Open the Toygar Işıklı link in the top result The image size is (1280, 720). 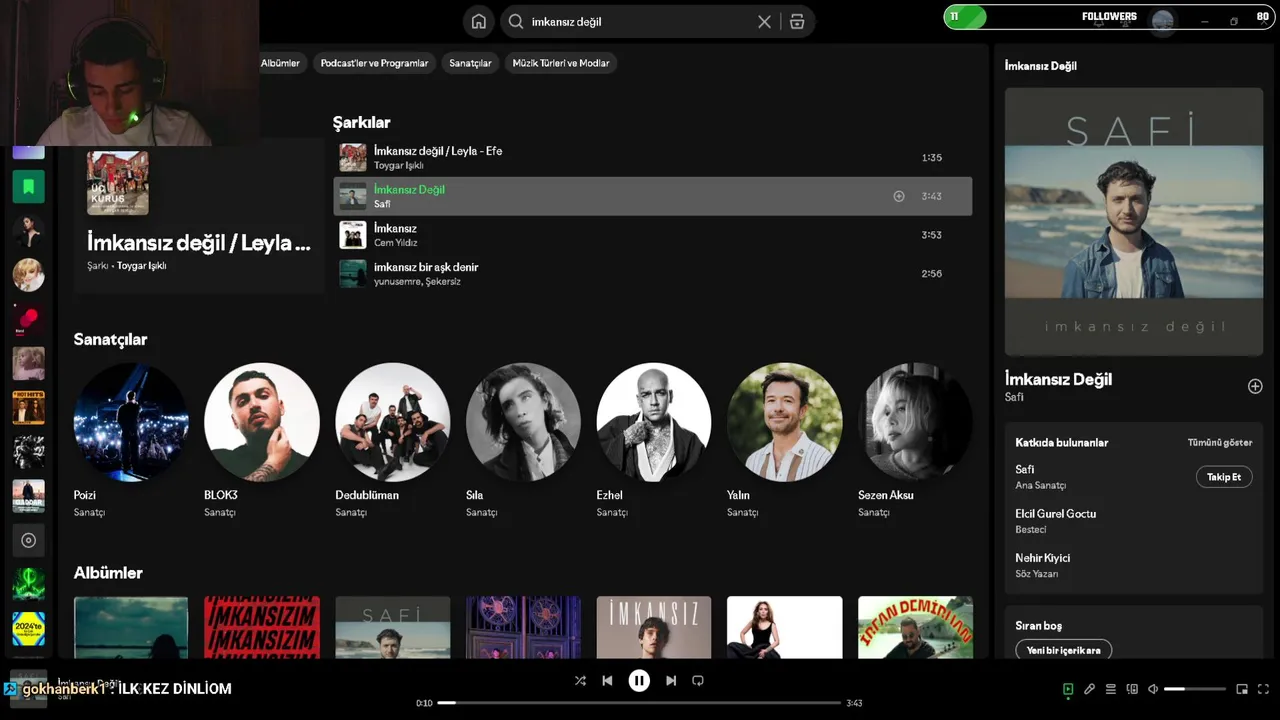pos(141,266)
